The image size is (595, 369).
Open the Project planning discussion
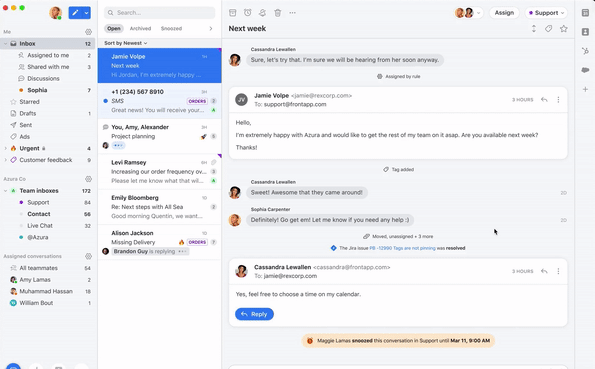[x=159, y=136]
